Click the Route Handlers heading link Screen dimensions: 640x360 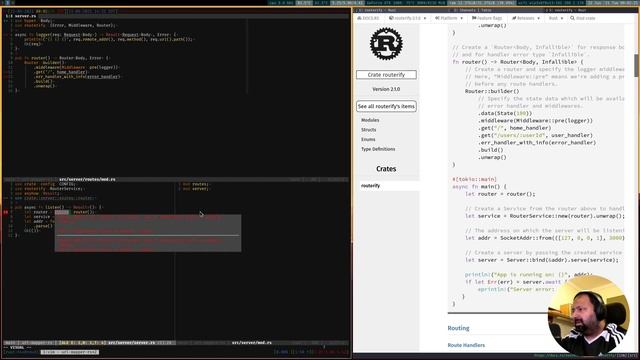pyautogui.click(x=466, y=345)
